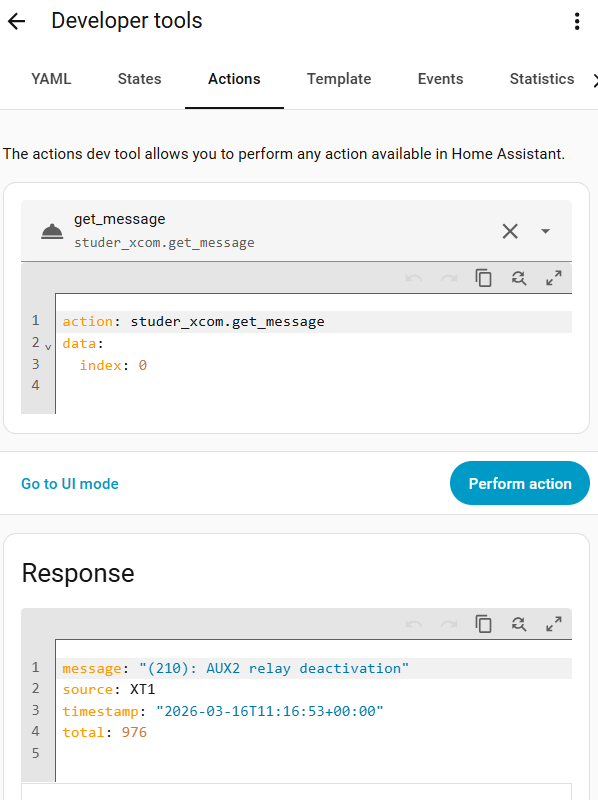The width and height of the screenshot is (598, 800).
Task: Undo in the action YAML editor
Action: point(414,278)
